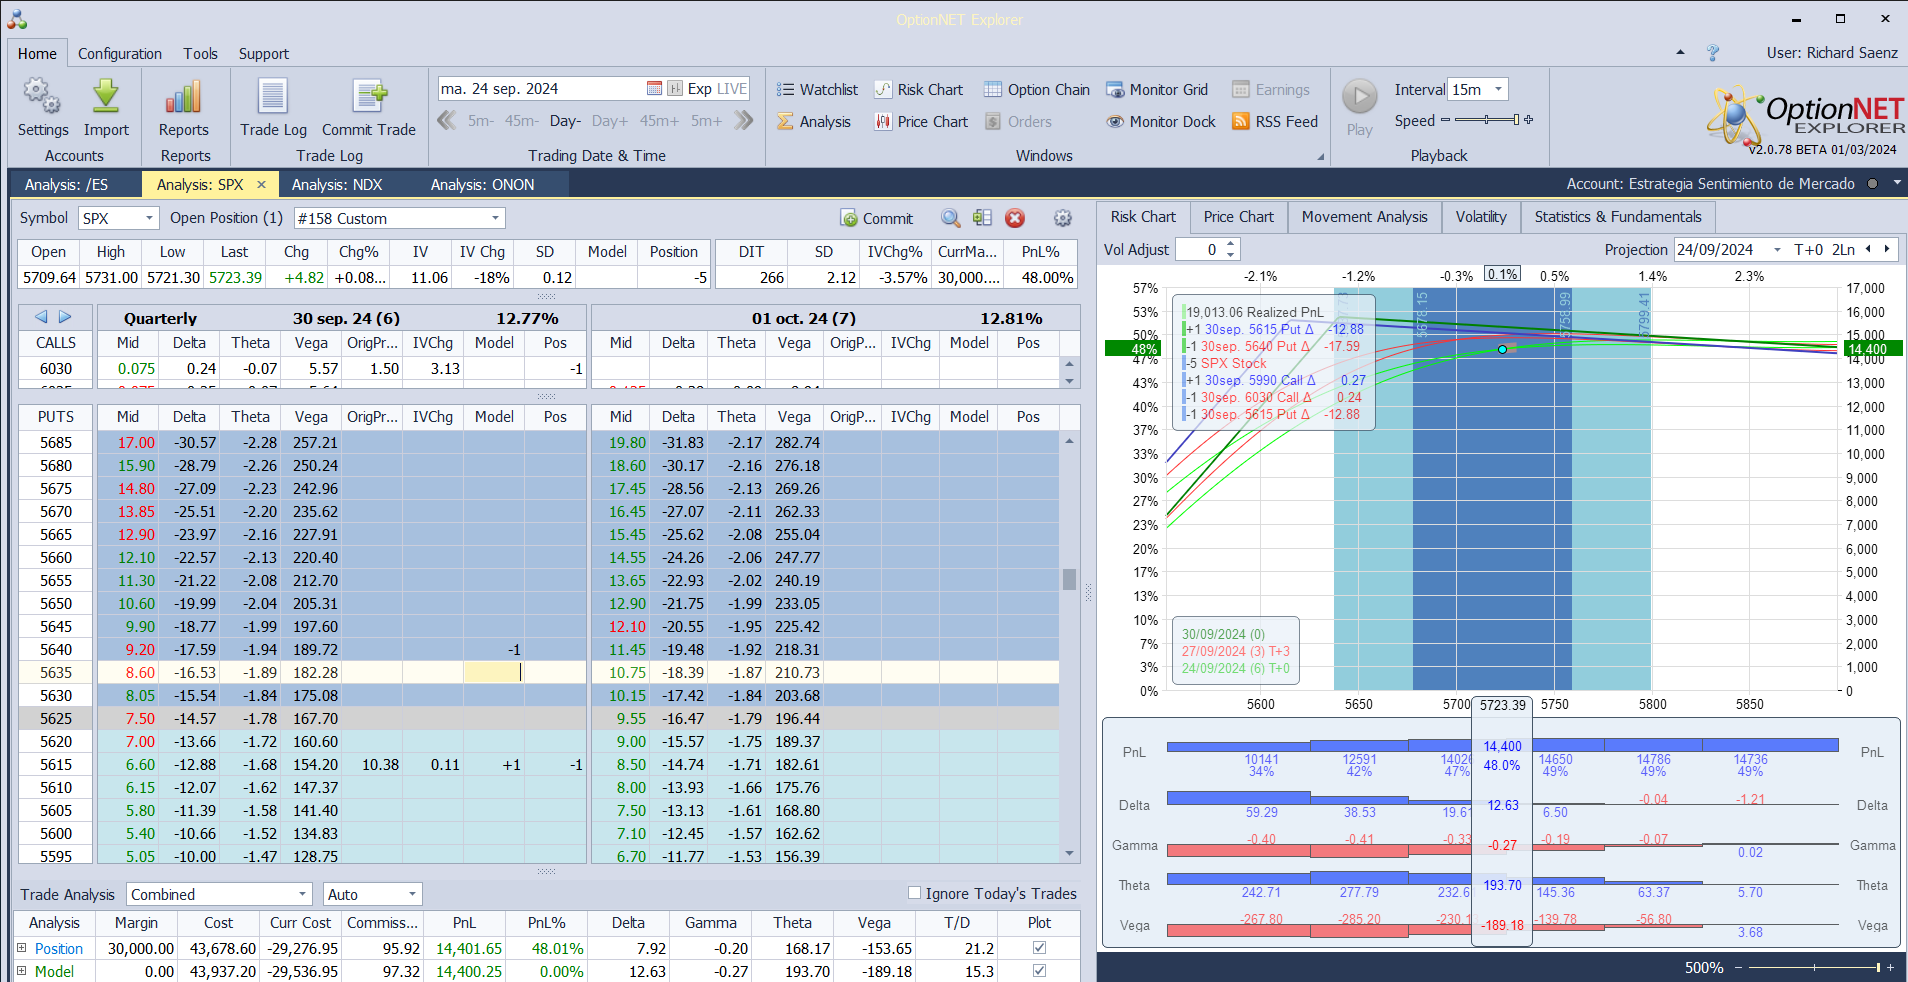Screen dimensions: 1908x982
Task: Expand the Interval 15m dropdown
Action: point(1498,90)
